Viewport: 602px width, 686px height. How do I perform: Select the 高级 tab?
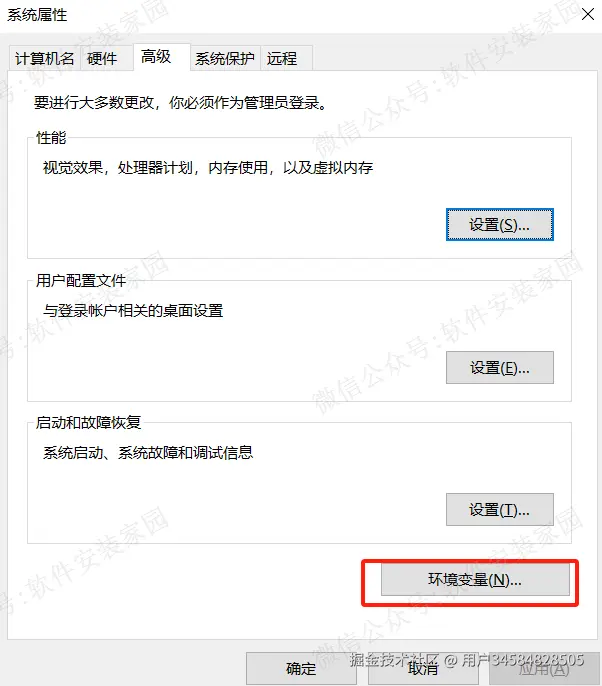(161, 56)
